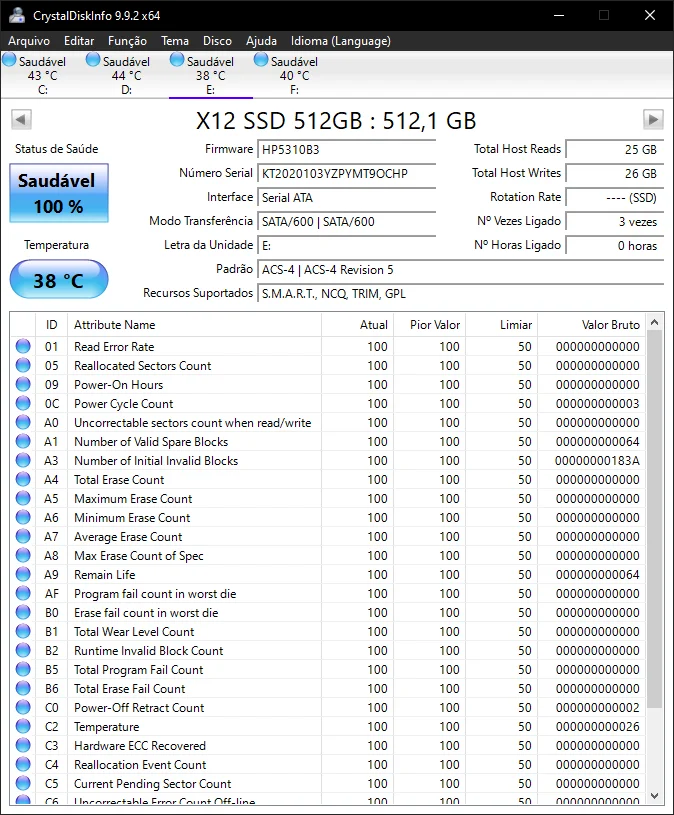Open the Disco menu
674x815 pixels.
coord(217,41)
